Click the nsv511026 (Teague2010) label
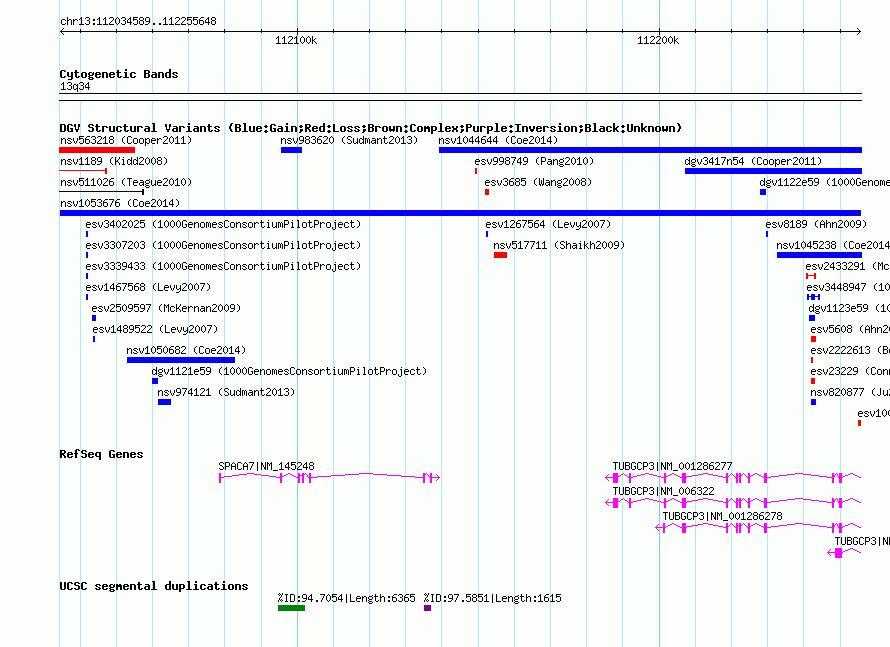 coord(126,182)
